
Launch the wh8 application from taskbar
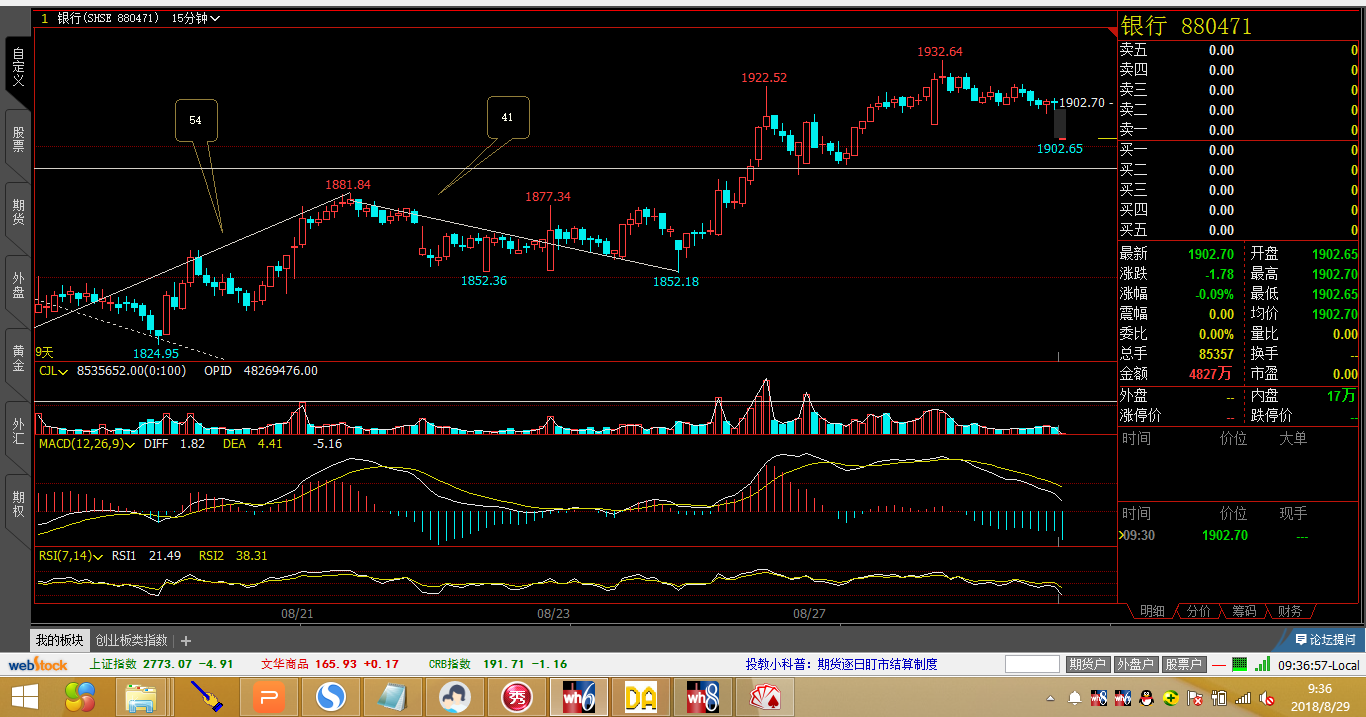tap(702, 696)
